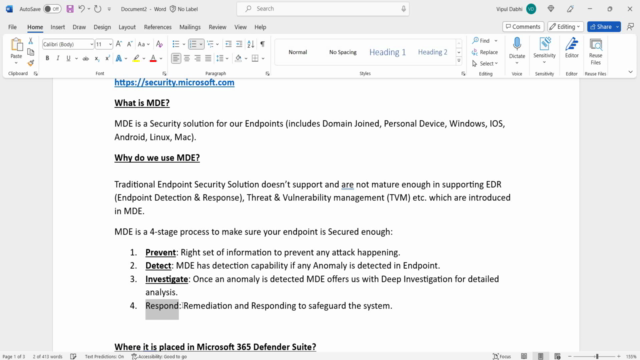The height and width of the screenshot is (360, 640).
Task: Expand the Styles gallery more arrow
Action: 459,61
